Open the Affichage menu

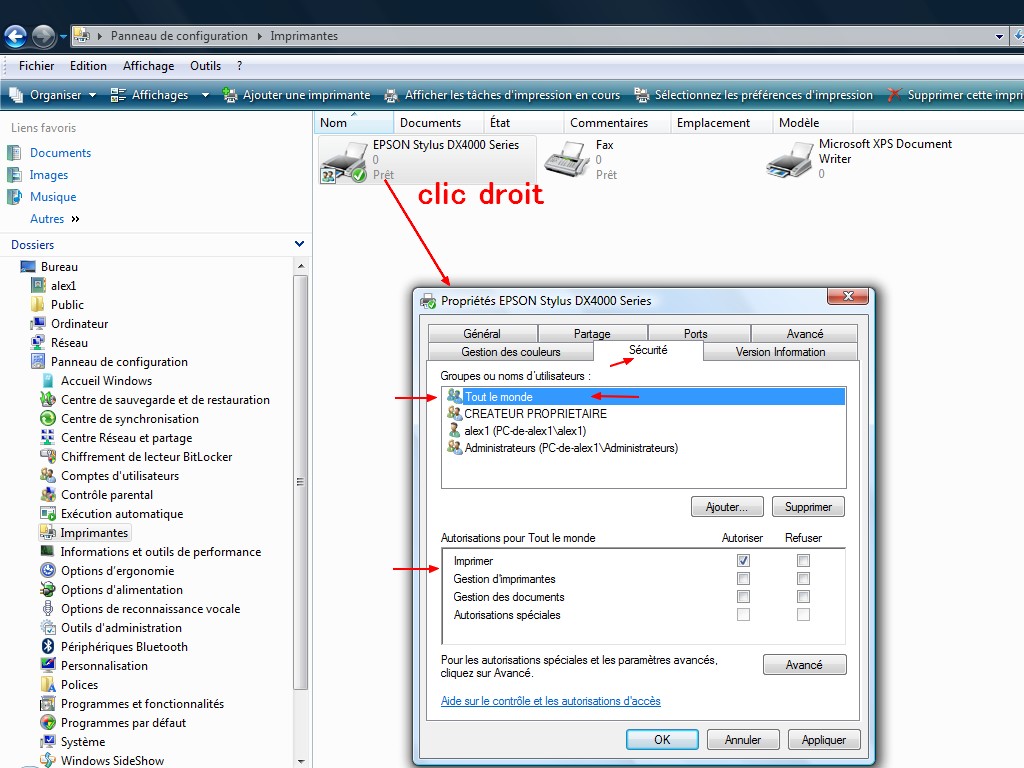tap(148, 66)
